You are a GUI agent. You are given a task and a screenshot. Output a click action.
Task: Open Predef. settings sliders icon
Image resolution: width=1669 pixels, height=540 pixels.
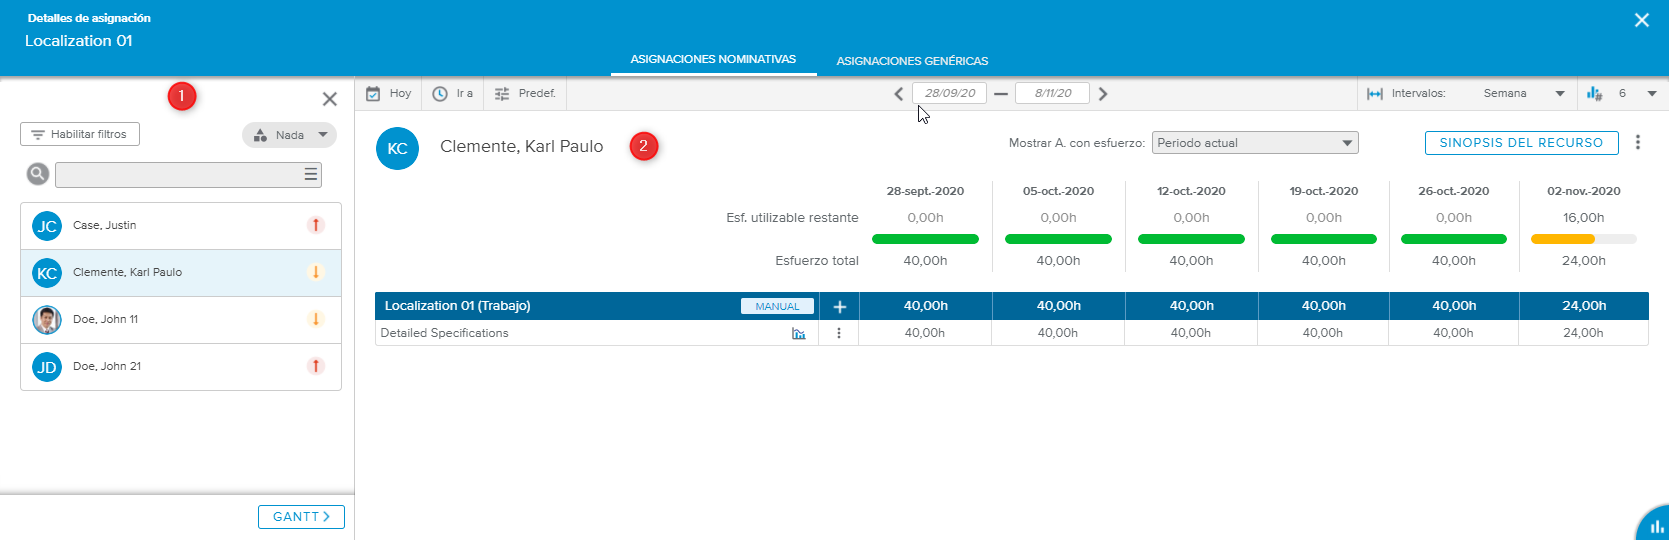click(502, 94)
